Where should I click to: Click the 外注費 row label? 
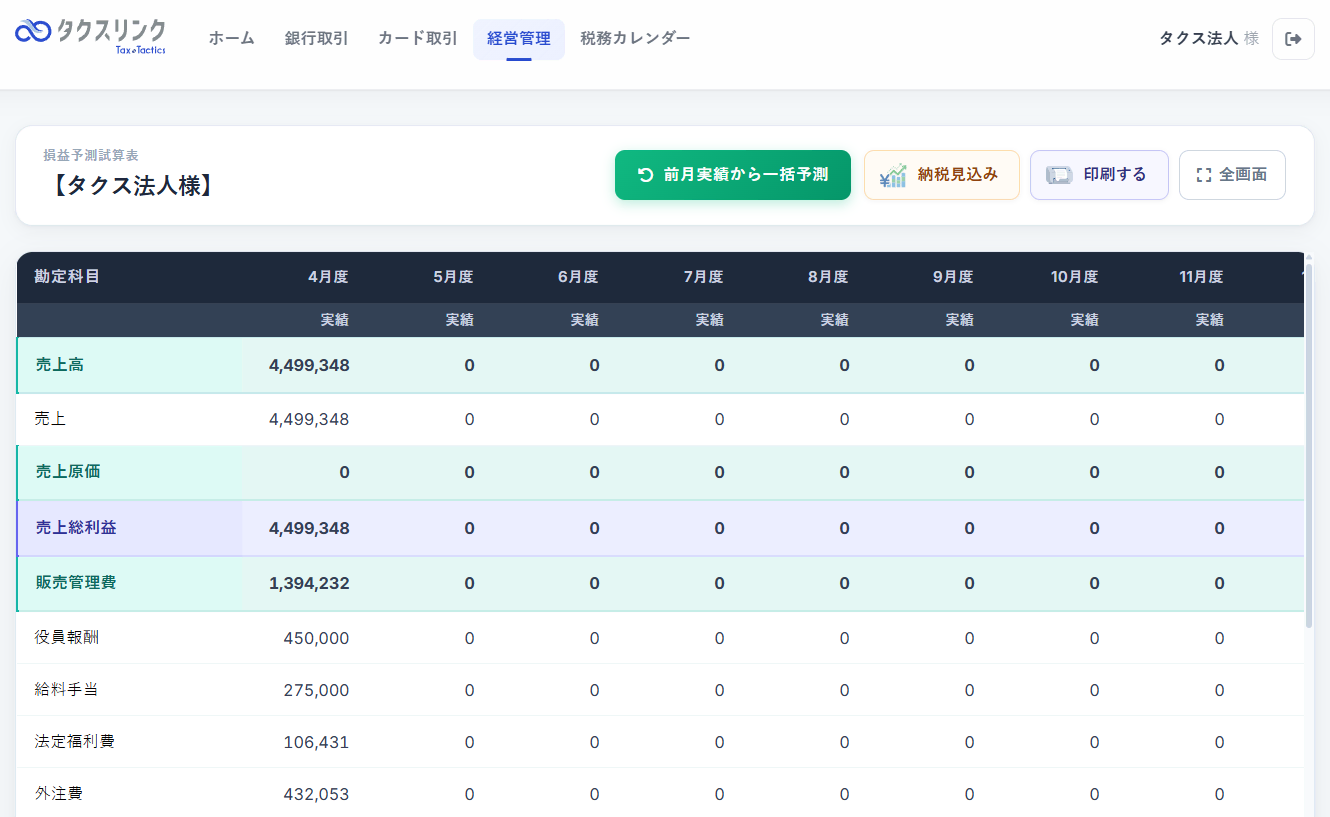click(x=58, y=794)
